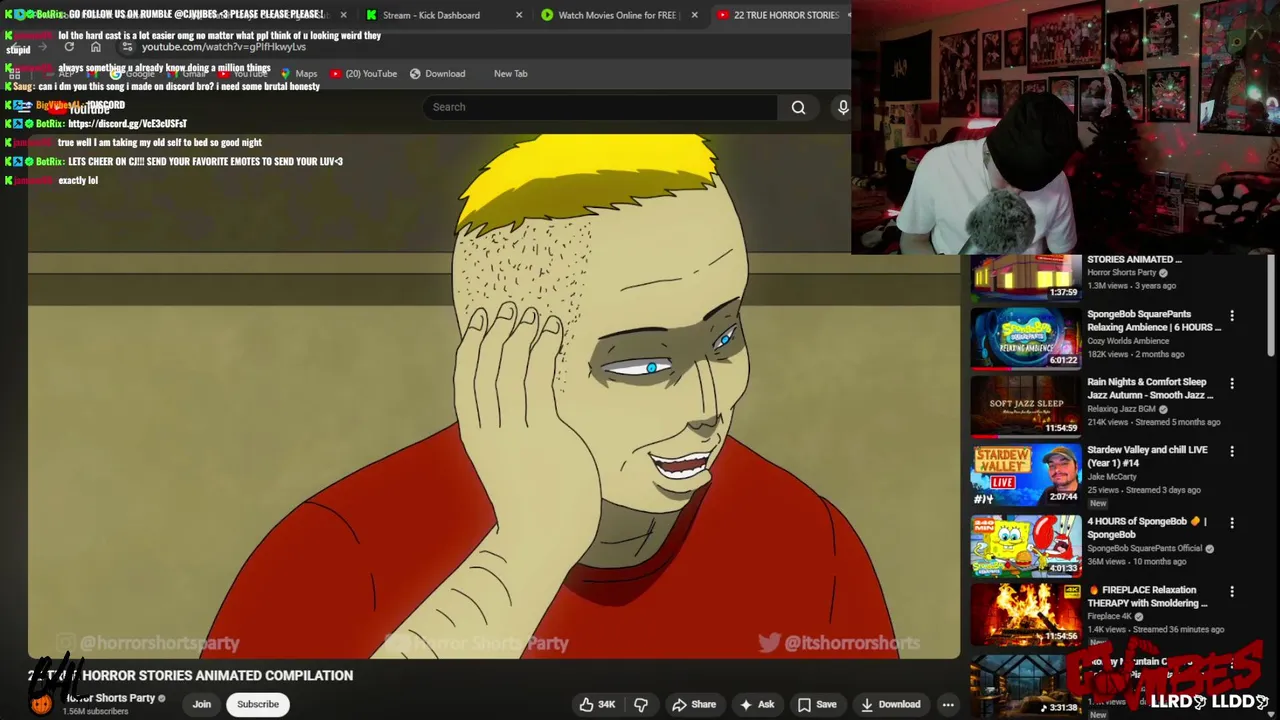Viewport: 1280px width, 720px height.
Task: Click the SpongeBob SquarePants Official channel name
Action: pyautogui.click(x=1144, y=548)
